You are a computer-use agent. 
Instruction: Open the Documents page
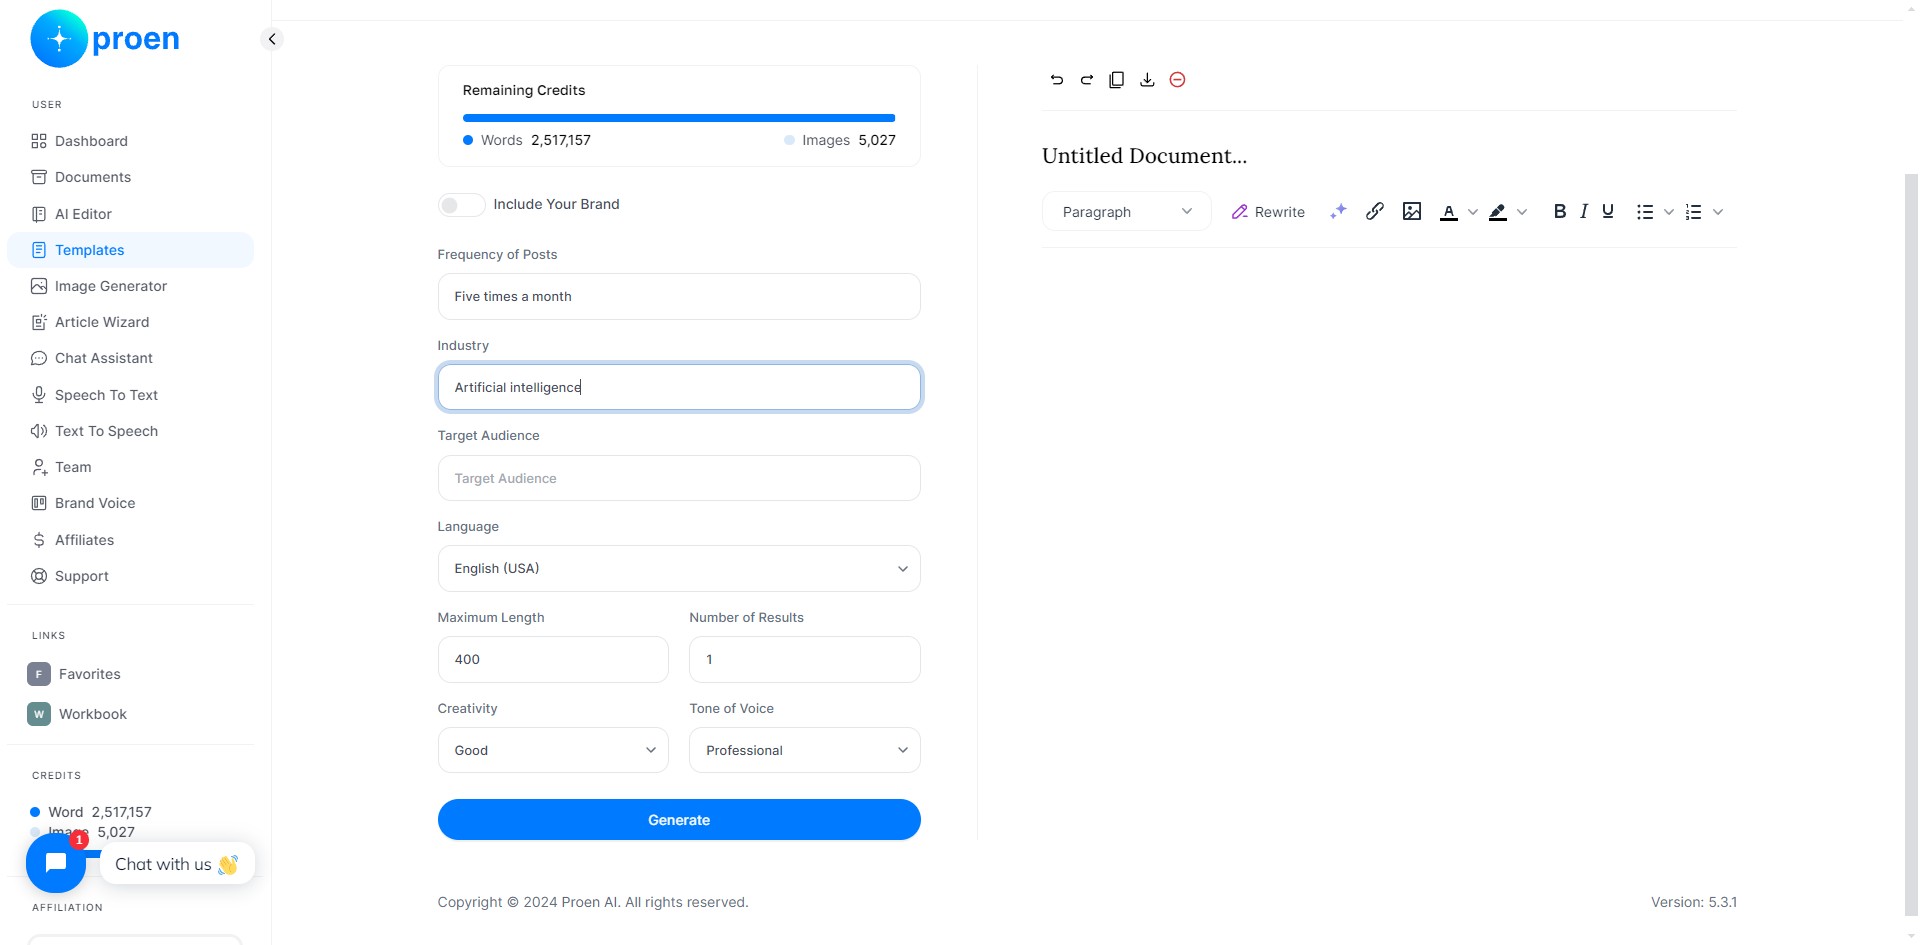click(x=130, y=177)
